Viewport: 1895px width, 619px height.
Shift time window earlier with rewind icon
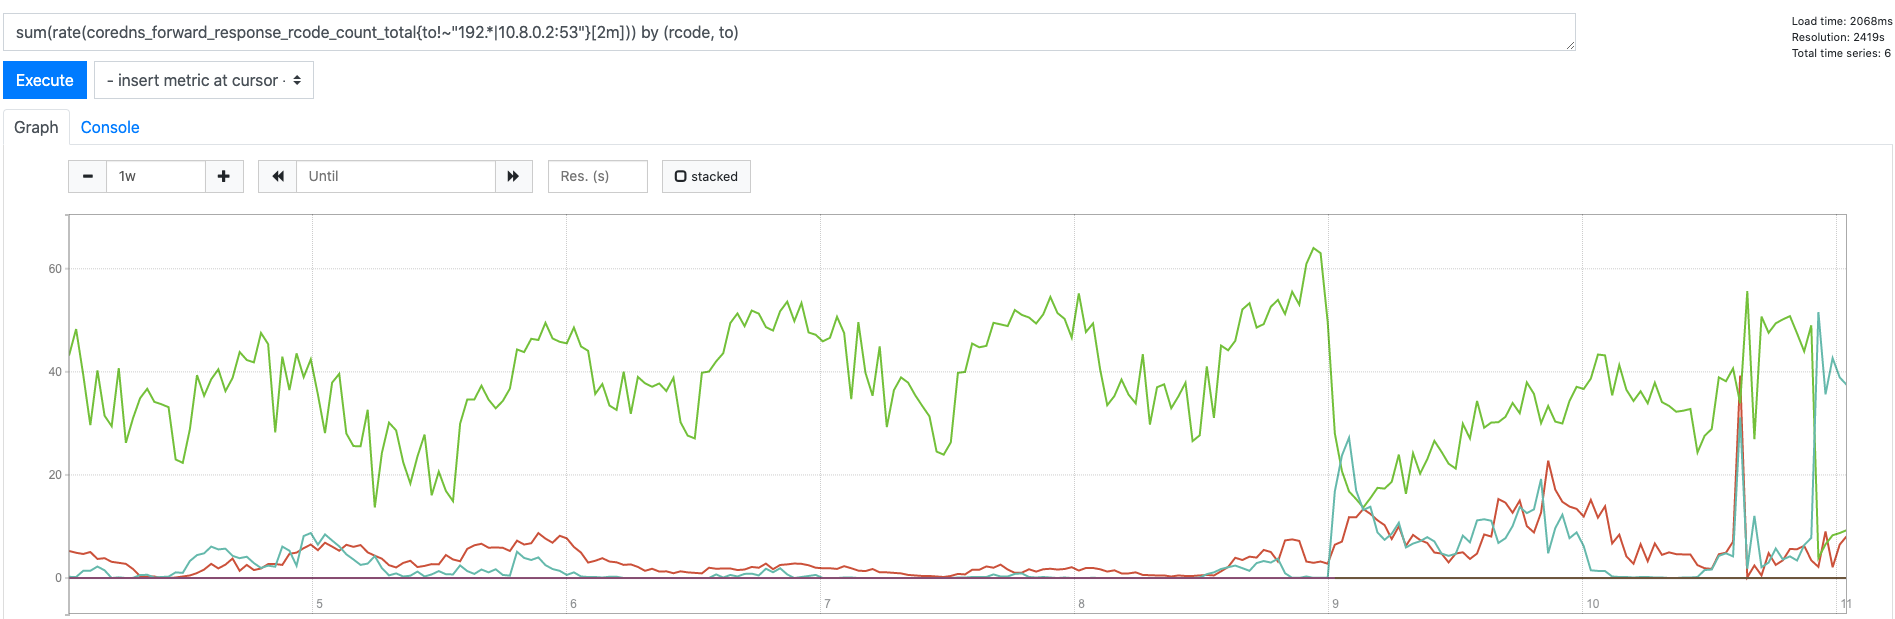click(276, 176)
